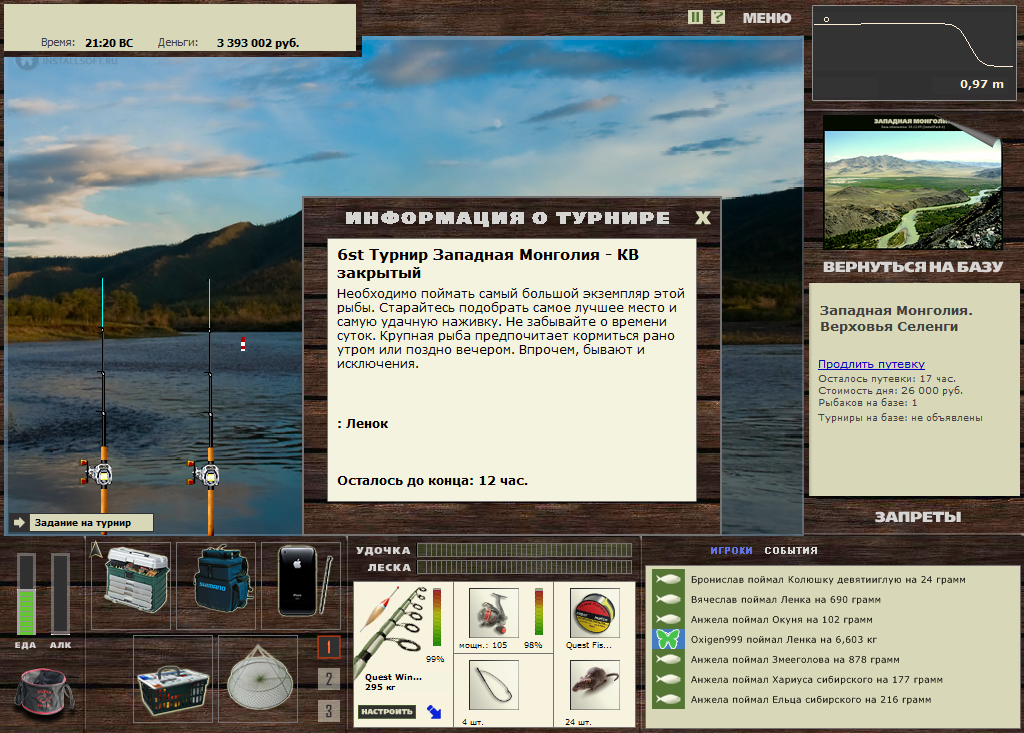The image size is (1024, 733).
Task: Pause the game with pause icon
Action: point(696,17)
